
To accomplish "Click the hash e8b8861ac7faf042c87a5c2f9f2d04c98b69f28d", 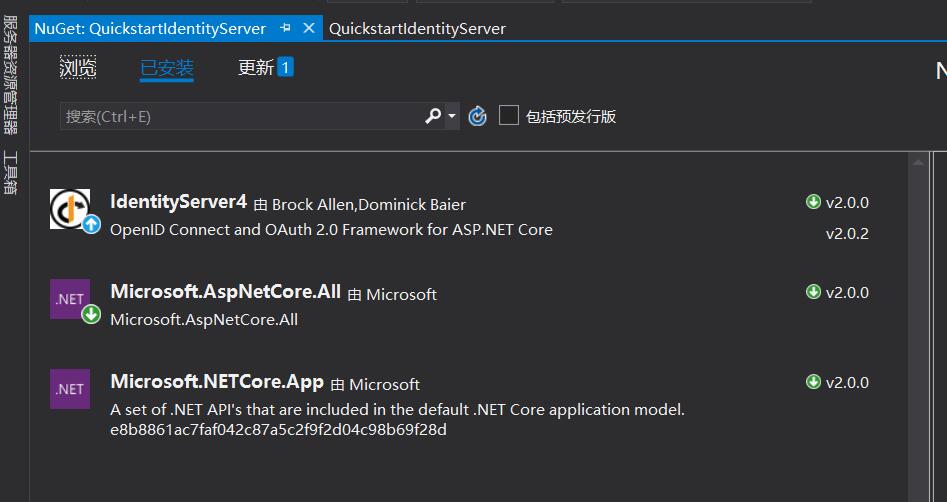I will pyautogui.click(x=278, y=430).
